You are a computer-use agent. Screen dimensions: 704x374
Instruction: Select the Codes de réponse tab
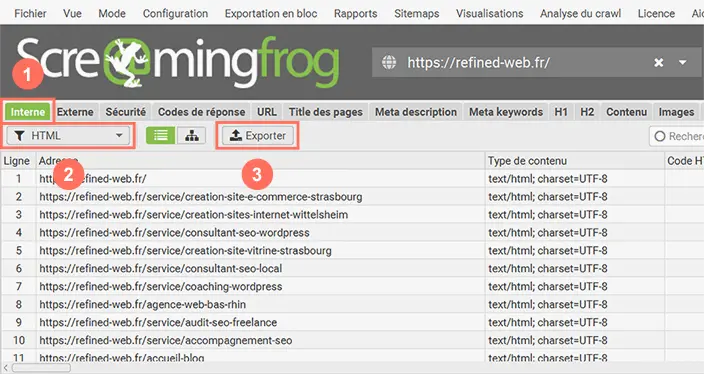[201, 112]
